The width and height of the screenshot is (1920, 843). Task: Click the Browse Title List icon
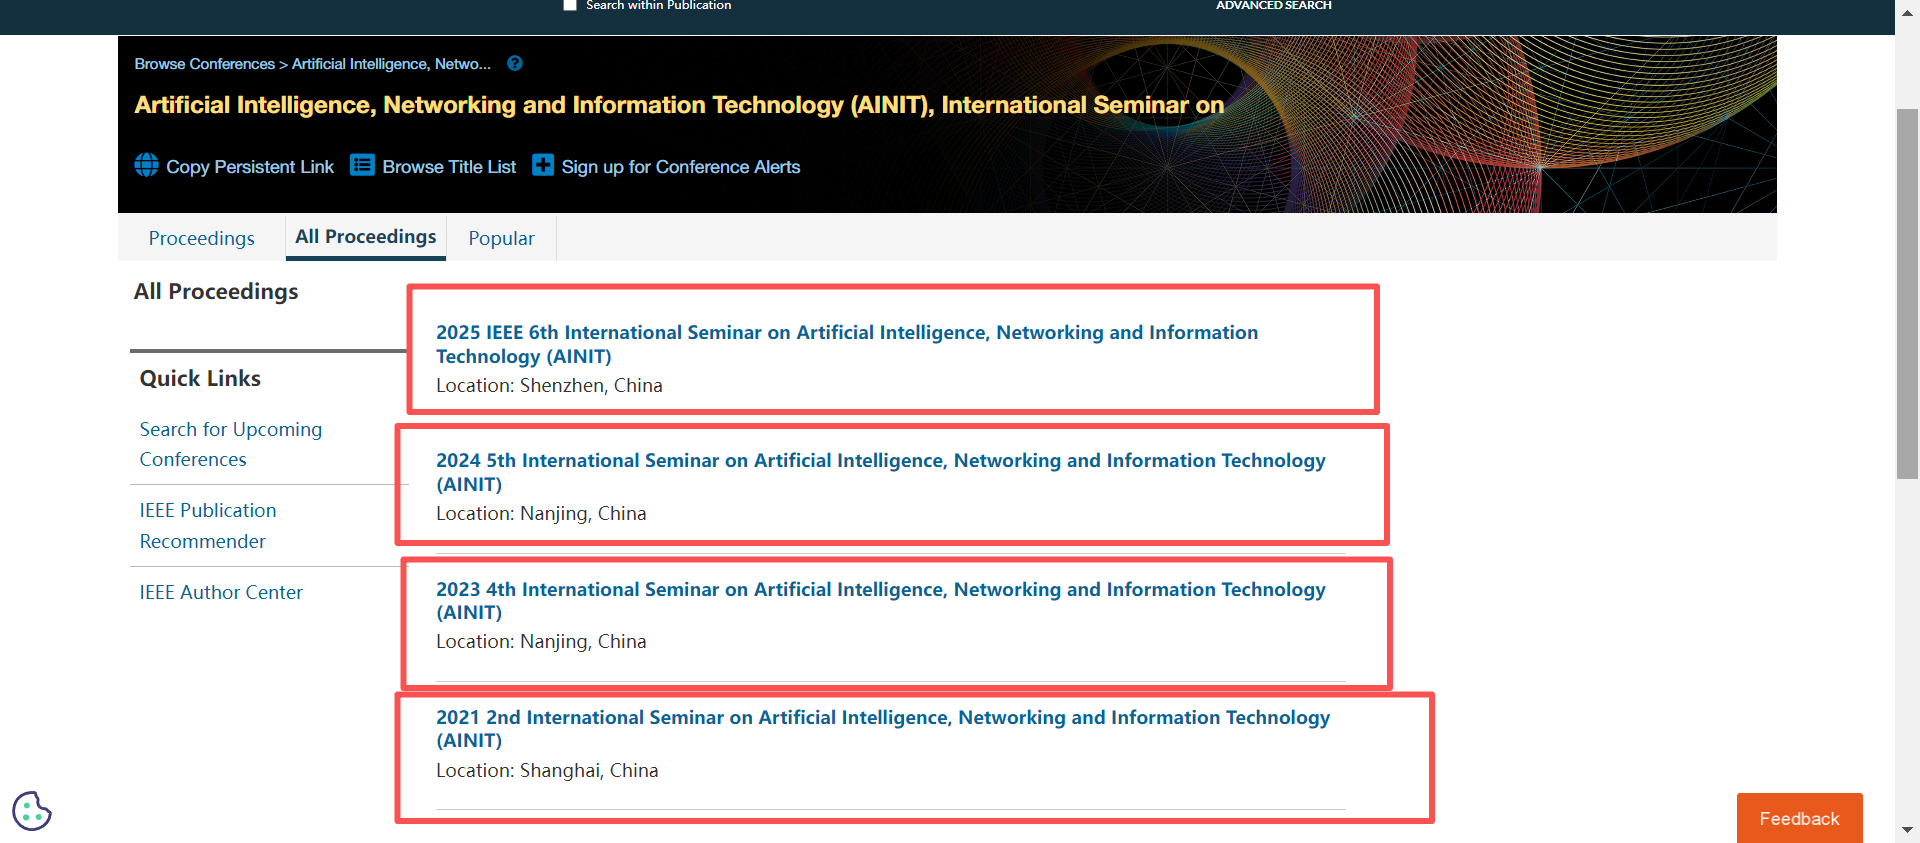tap(362, 165)
